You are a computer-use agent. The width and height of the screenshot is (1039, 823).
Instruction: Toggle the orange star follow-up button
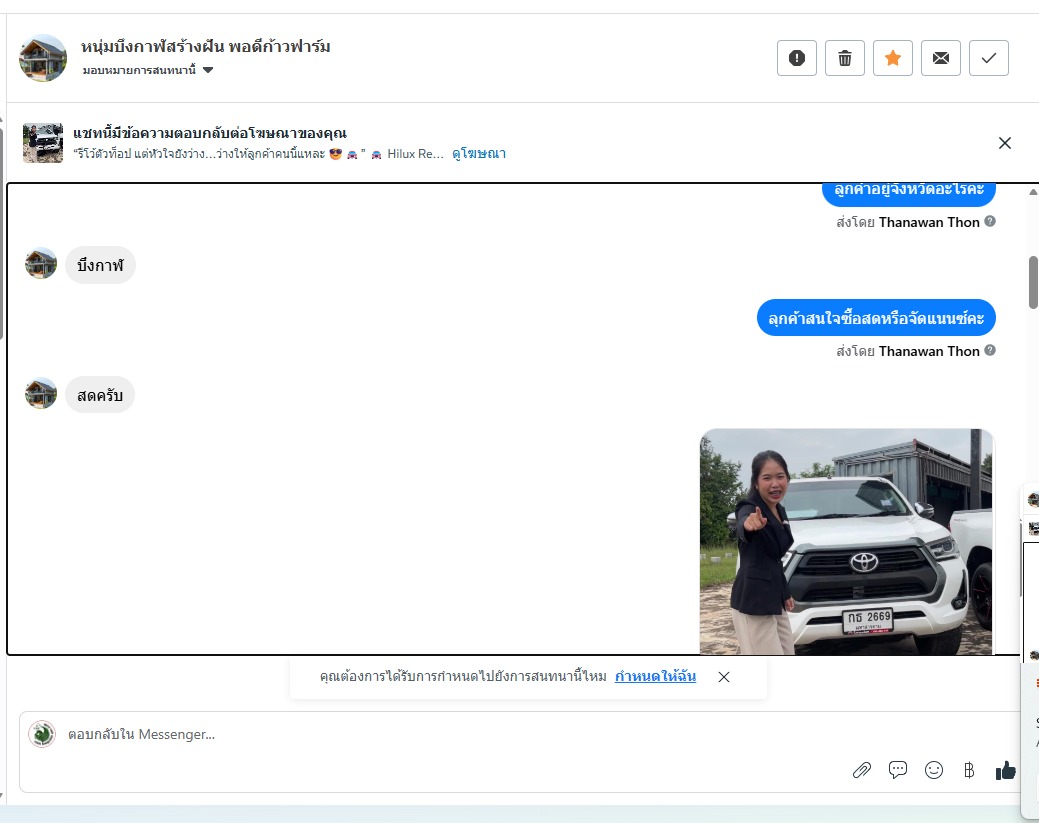[x=893, y=58]
